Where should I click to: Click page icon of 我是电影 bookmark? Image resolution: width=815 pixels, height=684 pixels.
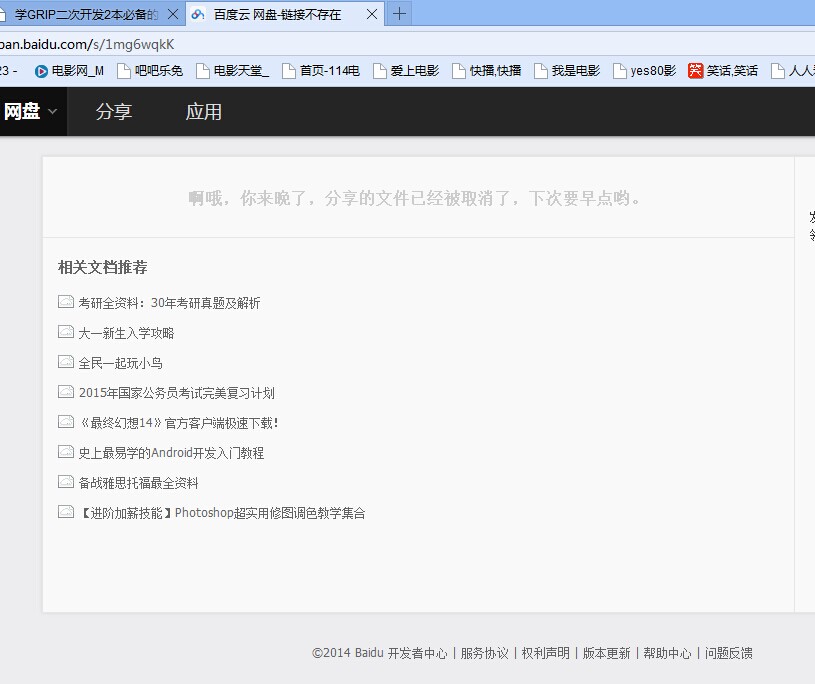pyautogui.click(x=541, y=71)
